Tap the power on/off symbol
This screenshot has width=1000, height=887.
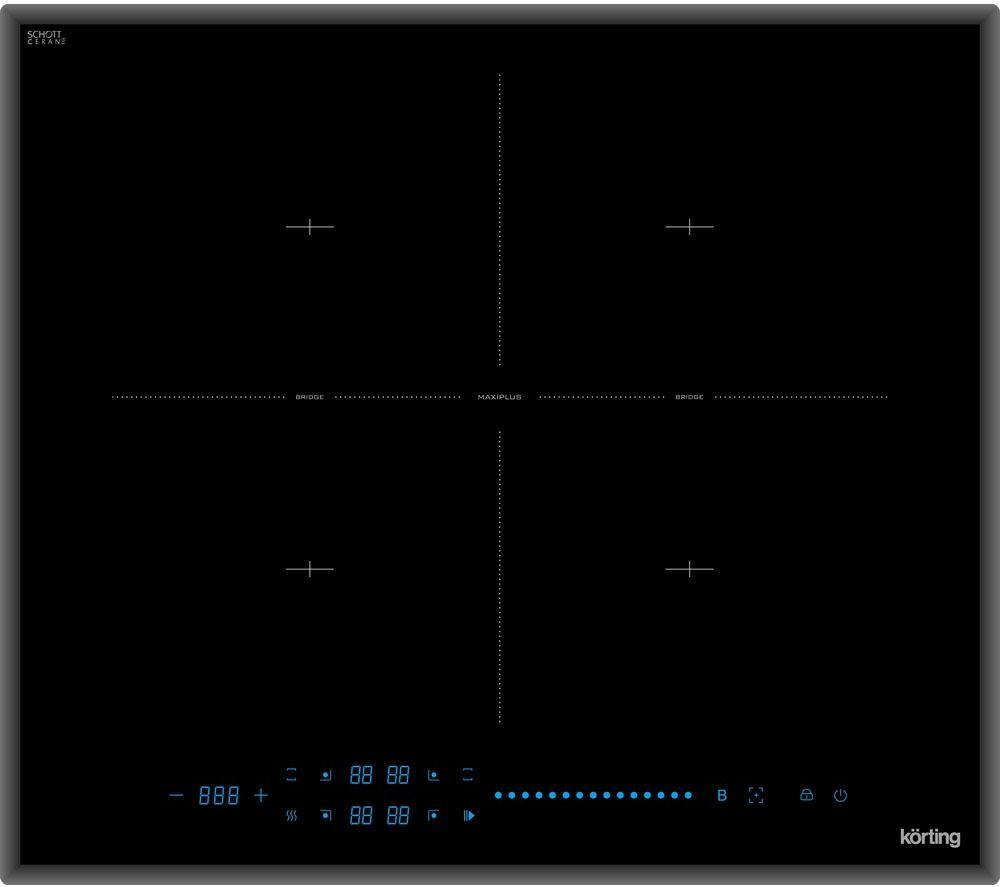coord(841,795)
